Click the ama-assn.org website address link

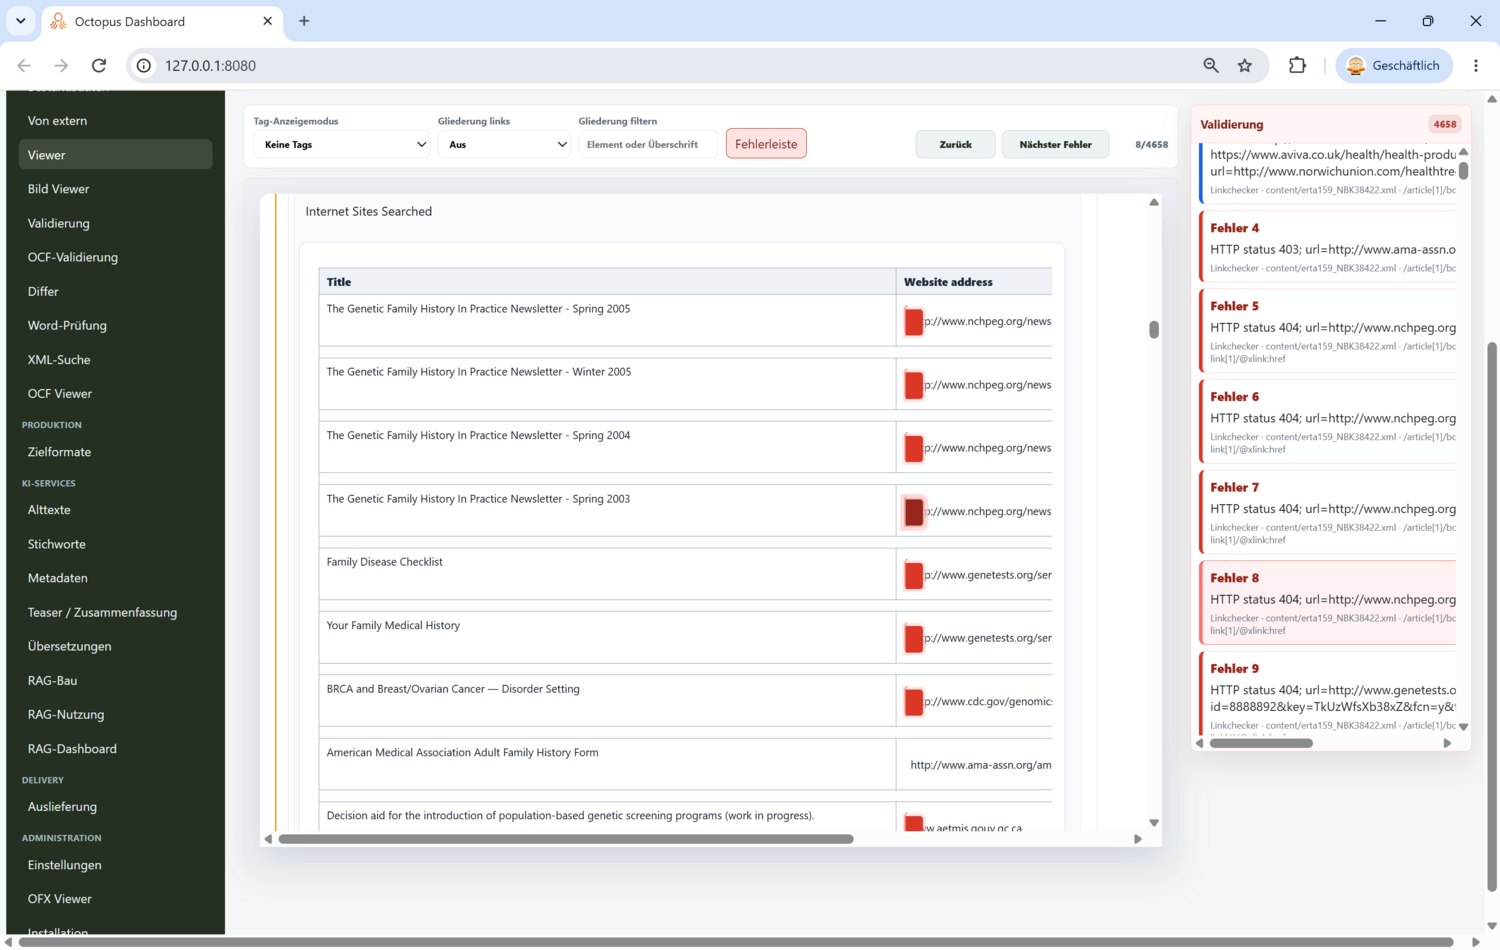point(980,765)
